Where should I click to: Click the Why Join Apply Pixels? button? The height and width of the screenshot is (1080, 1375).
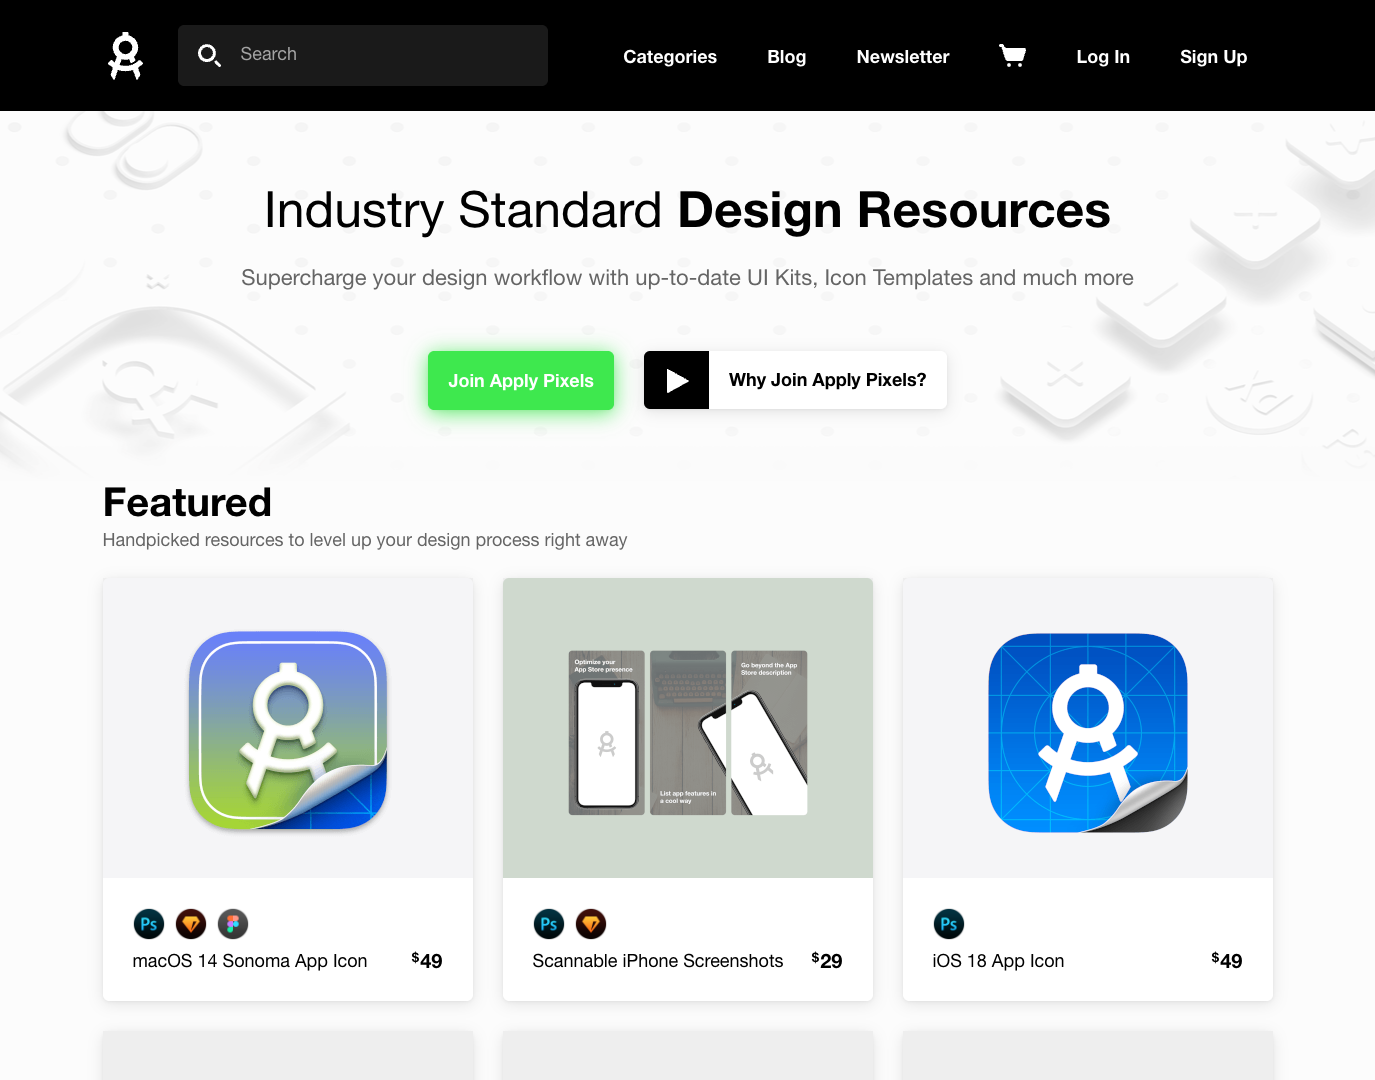point(827,380)
